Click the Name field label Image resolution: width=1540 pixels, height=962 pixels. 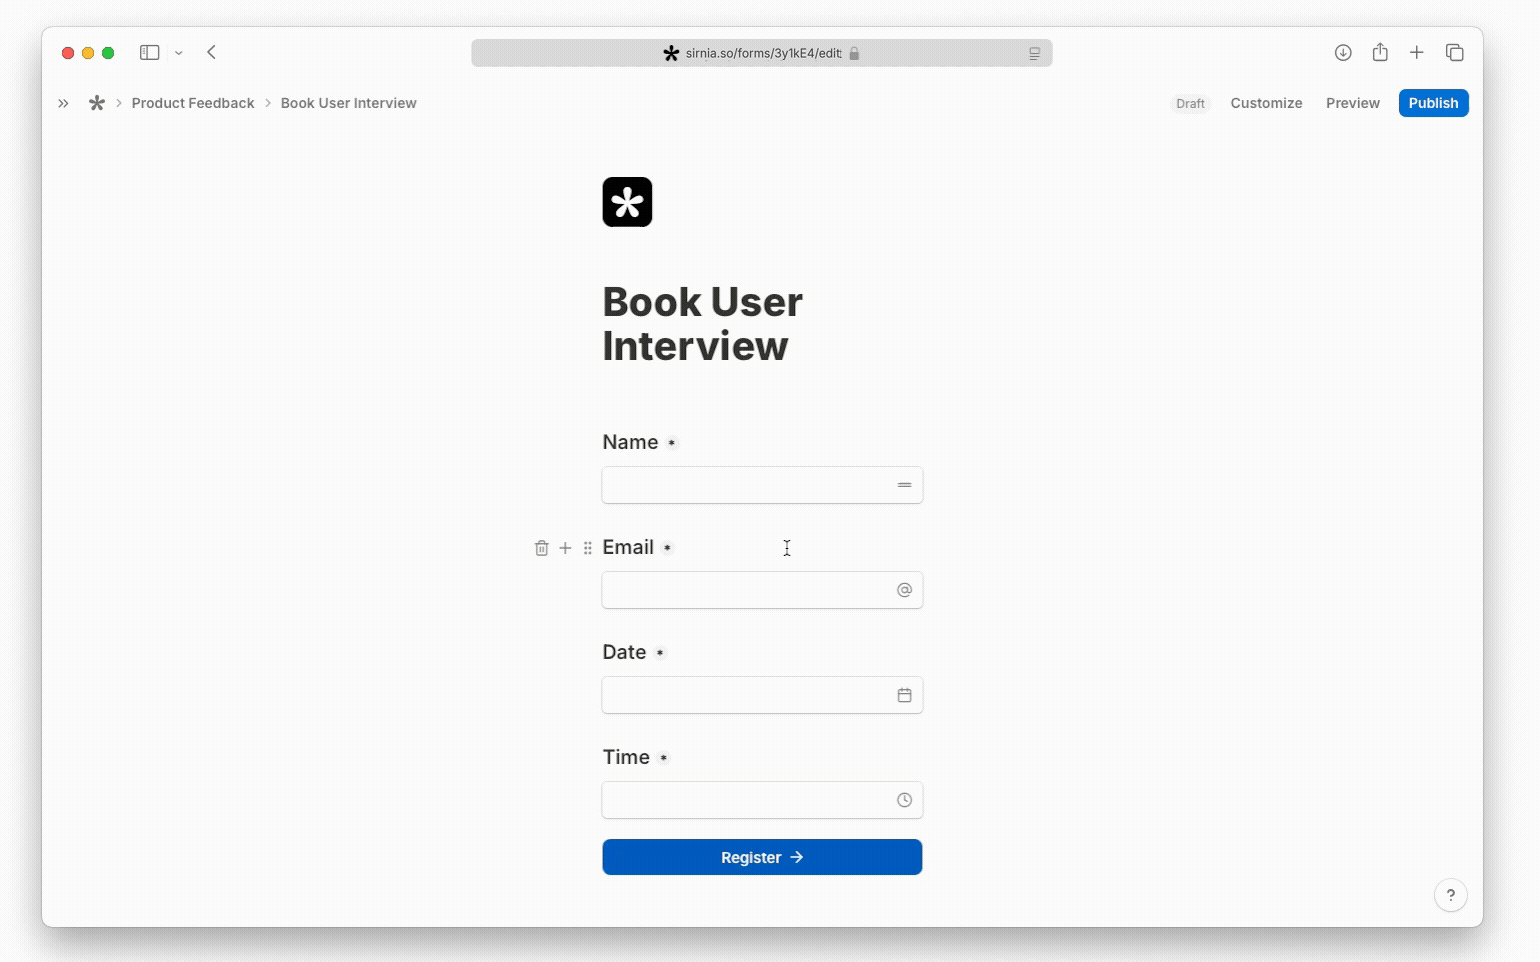click(x=630, y=442)
